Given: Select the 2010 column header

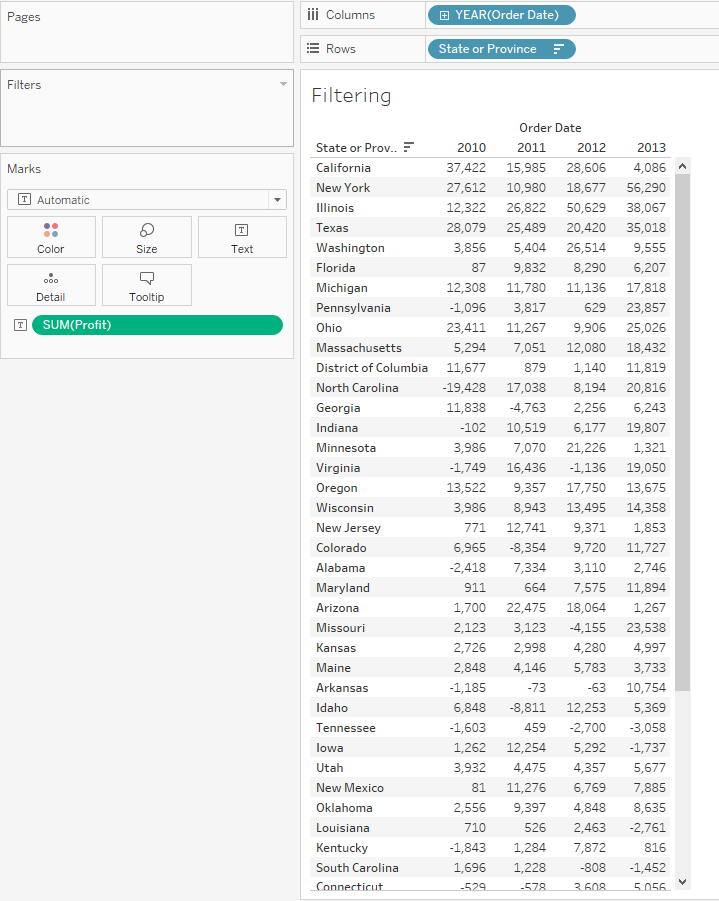Looking at the screenshot, I should coord(471,148).
